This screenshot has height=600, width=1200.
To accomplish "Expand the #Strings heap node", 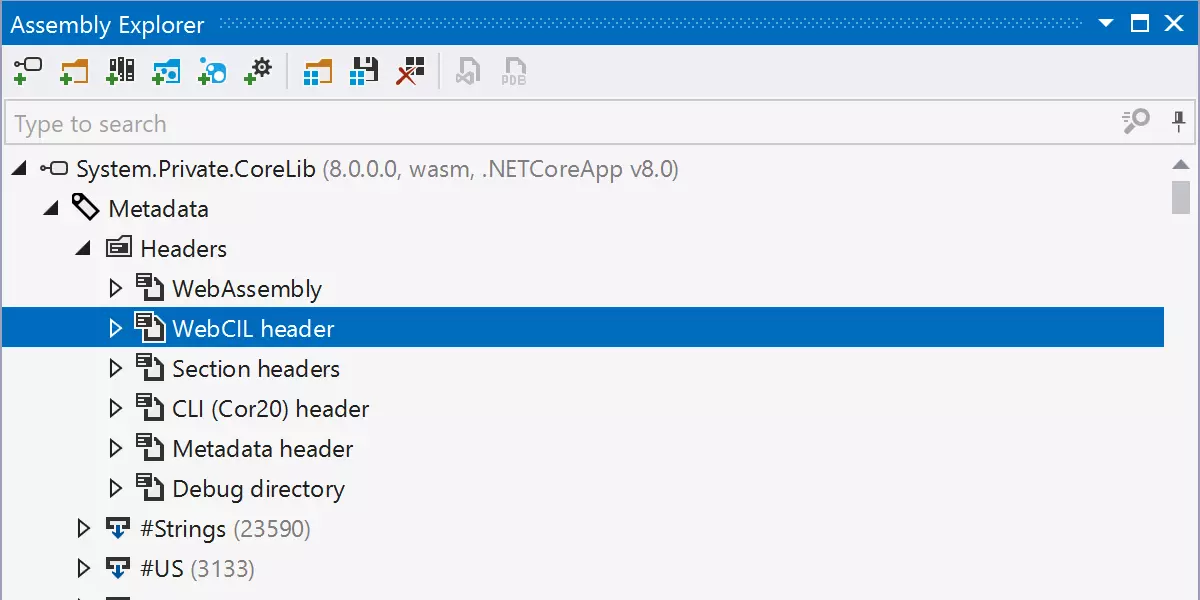I will (x=83, y=529).
